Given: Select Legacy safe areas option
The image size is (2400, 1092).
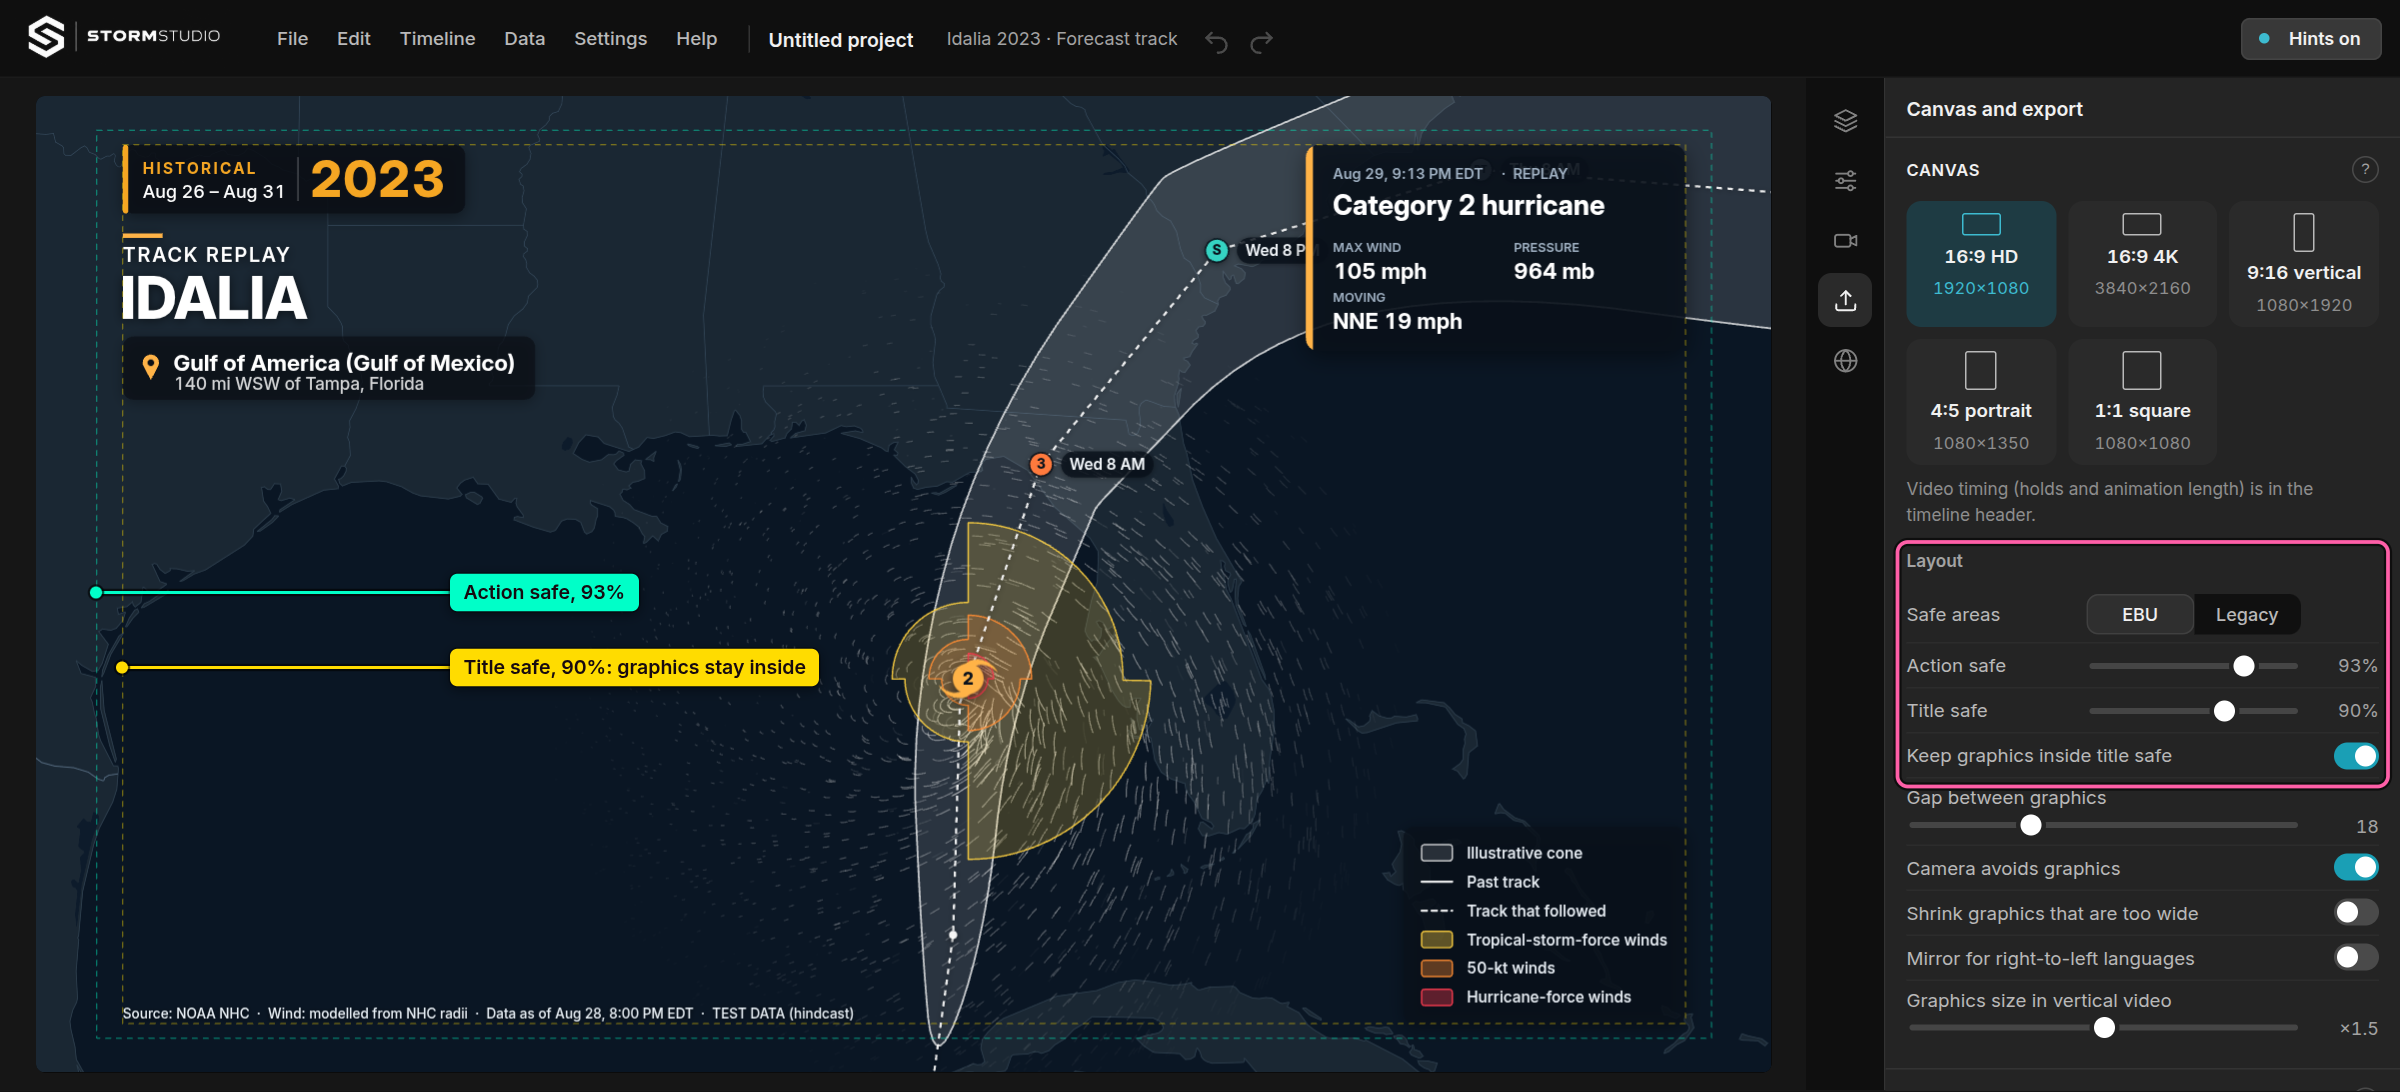Looking at the screenshot, I should click(x=2246, y=614).
